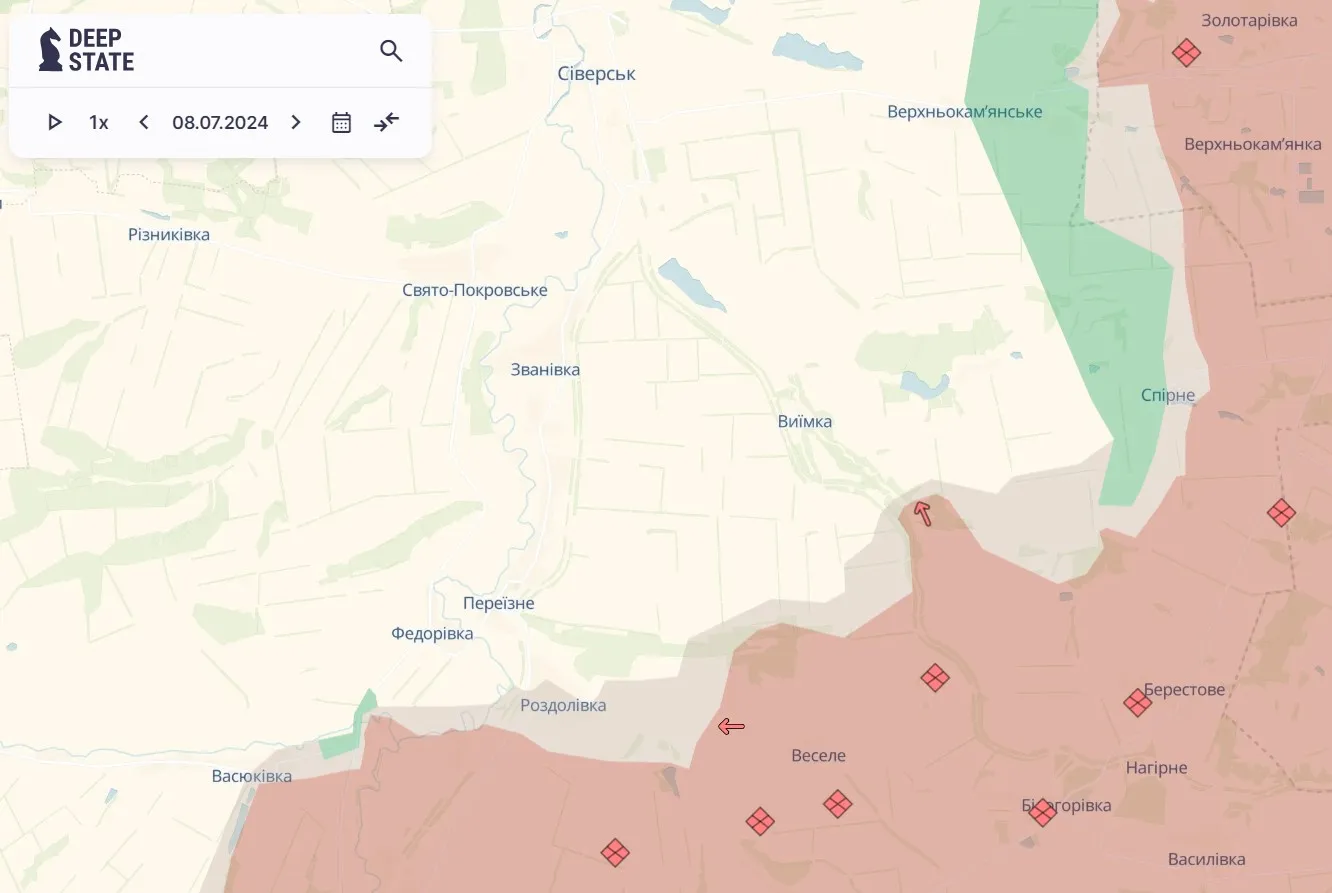
Task: Click the red attack arrow south of Виїмка
Action: coord(922,514)
